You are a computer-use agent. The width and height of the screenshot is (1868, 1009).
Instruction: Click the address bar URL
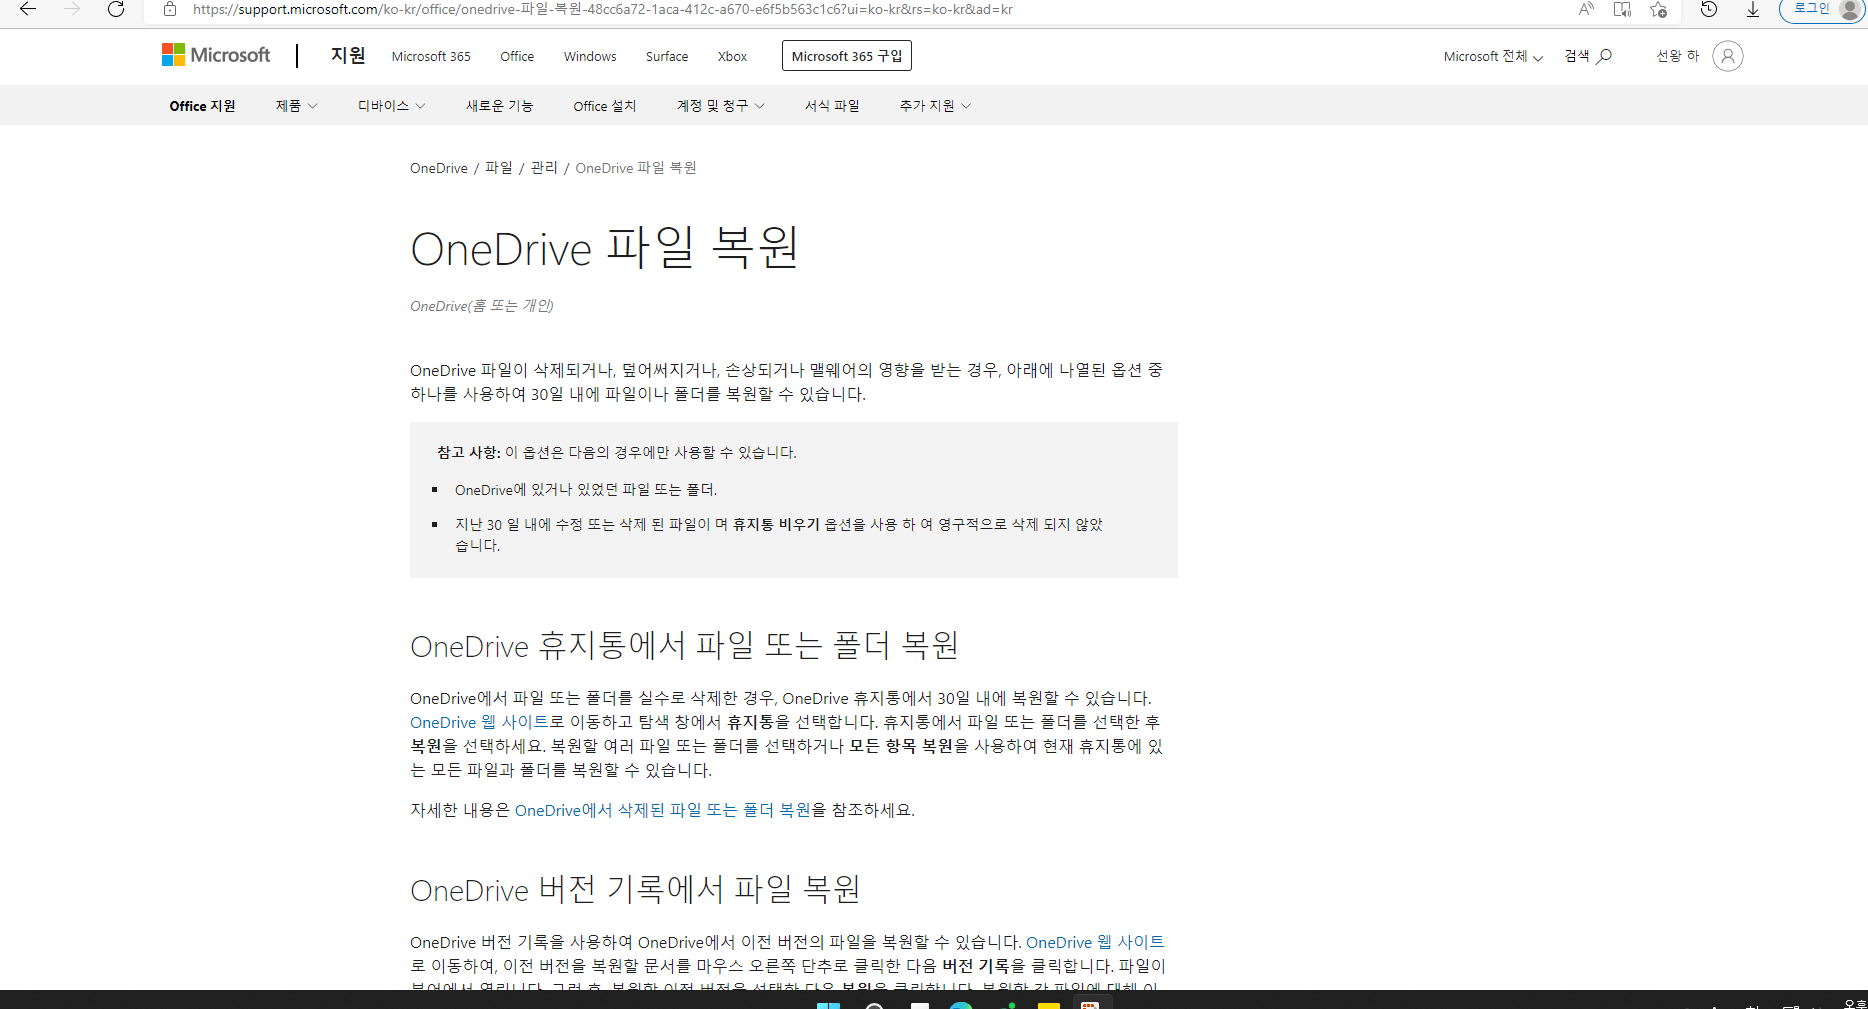(602, 9)
